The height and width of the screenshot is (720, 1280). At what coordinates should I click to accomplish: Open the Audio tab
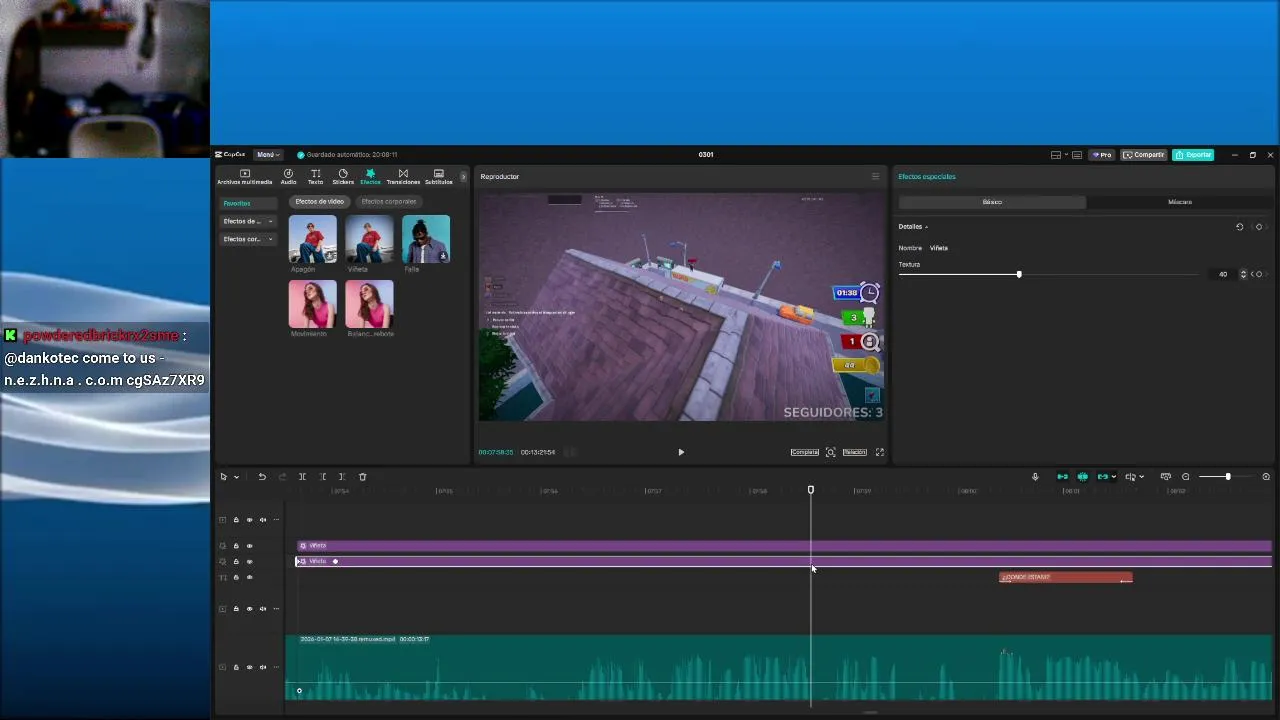point(288,177)
